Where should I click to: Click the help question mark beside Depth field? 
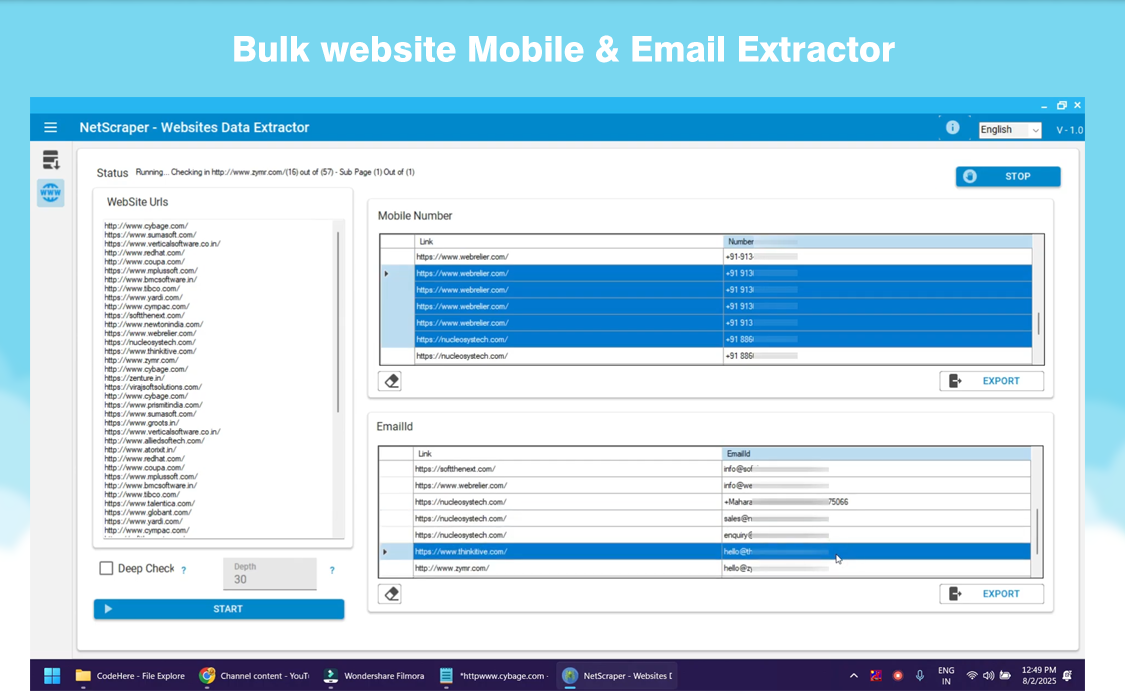331,570
